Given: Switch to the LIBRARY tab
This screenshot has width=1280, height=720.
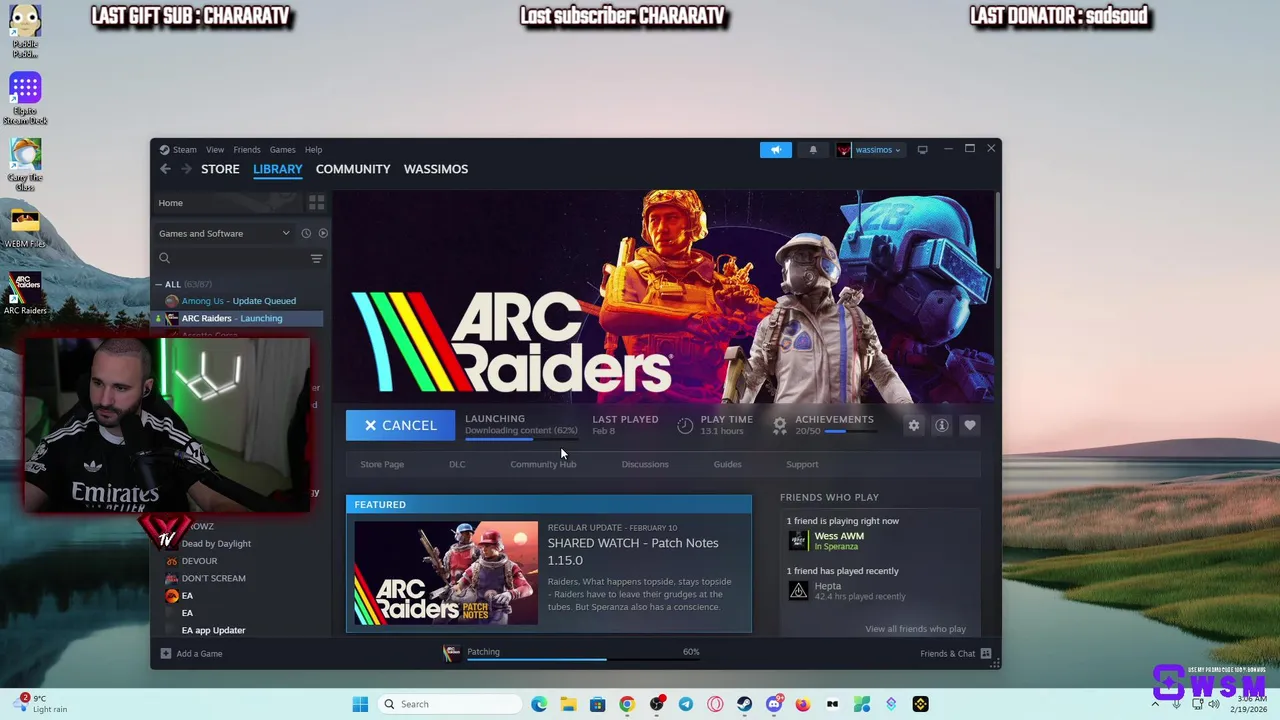Looking at the screenshot, I should click(277, 169).
